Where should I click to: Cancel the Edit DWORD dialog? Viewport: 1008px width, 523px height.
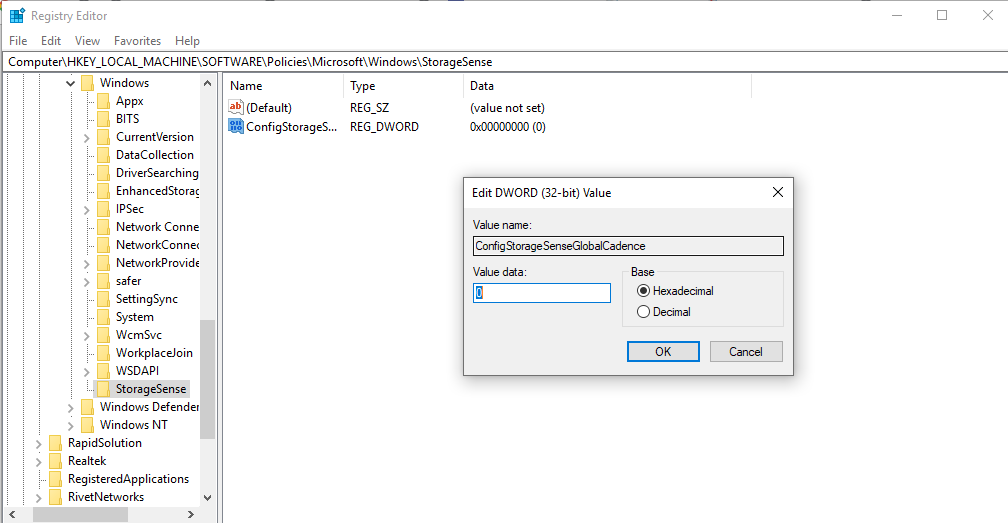(x=746, y=351)
